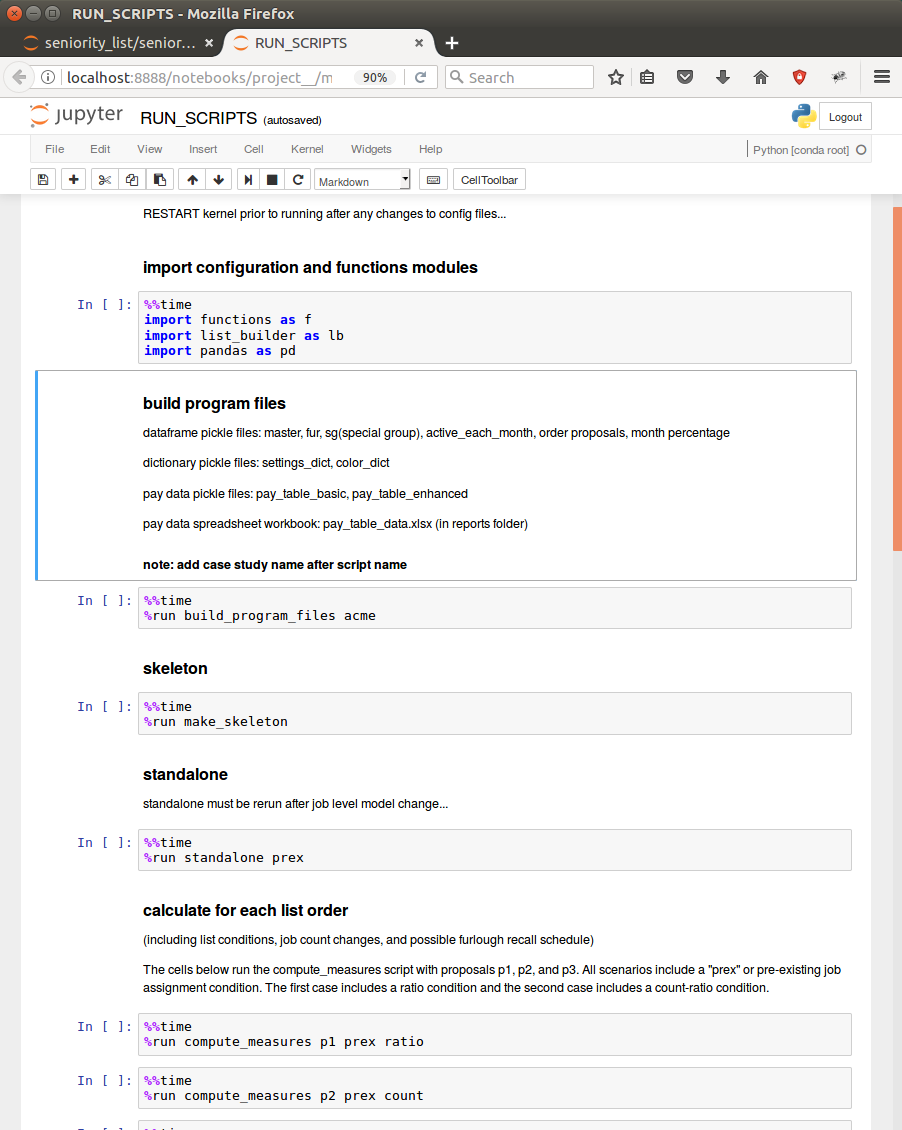This screenshot has width=902, height=1130.
Task: Insert a cell below with plus icon
Action: point(73,180)
